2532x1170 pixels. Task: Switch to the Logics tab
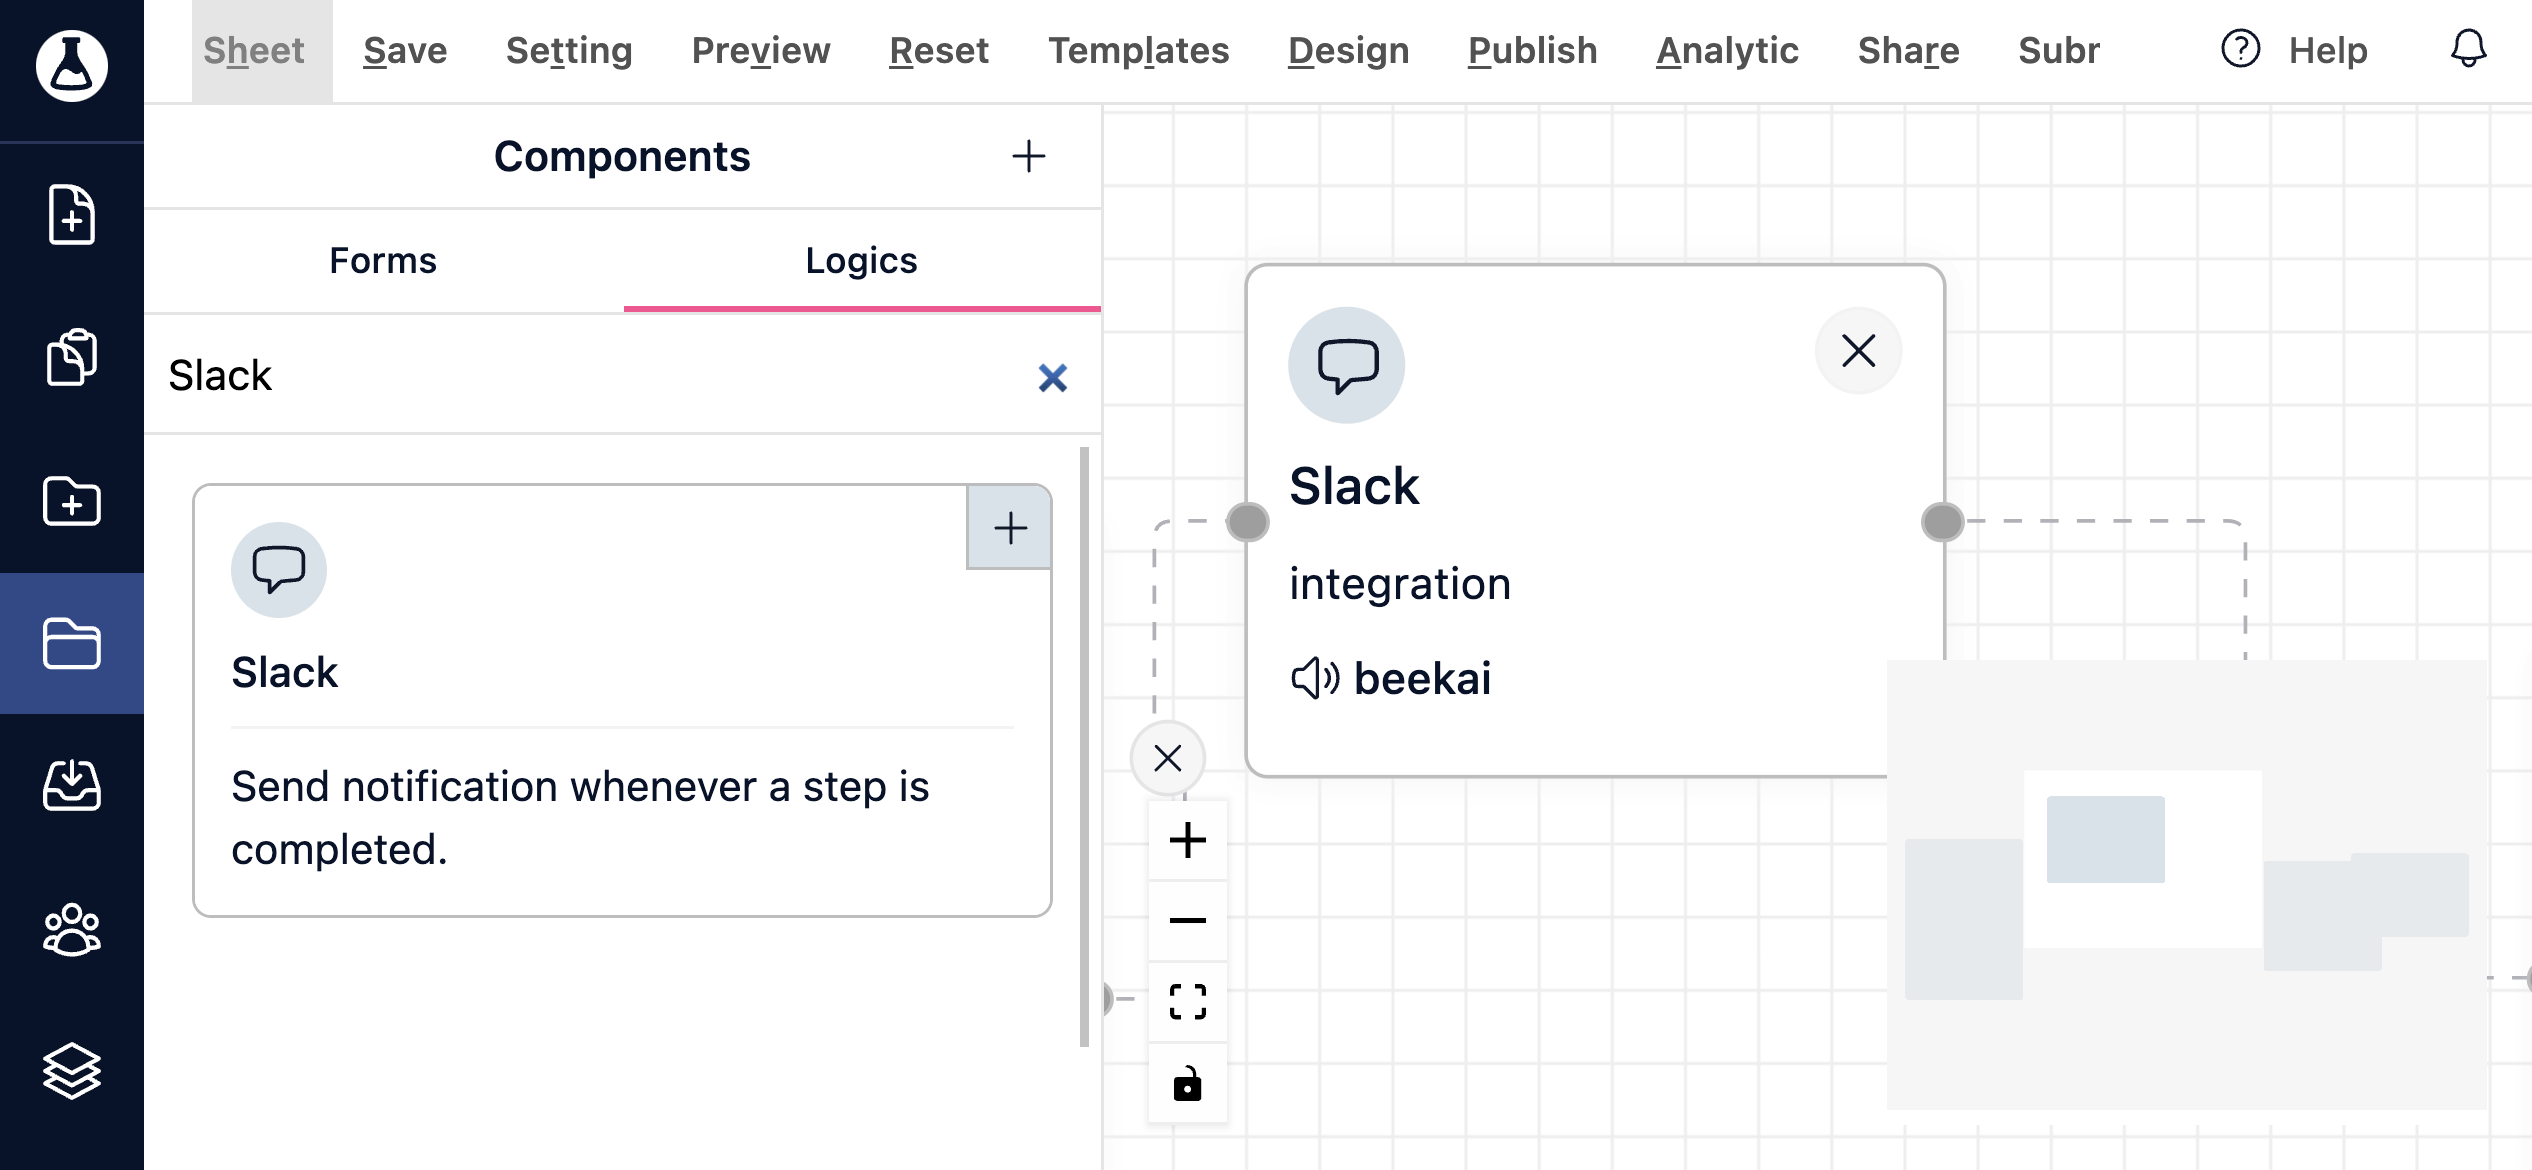coord(862,260)
